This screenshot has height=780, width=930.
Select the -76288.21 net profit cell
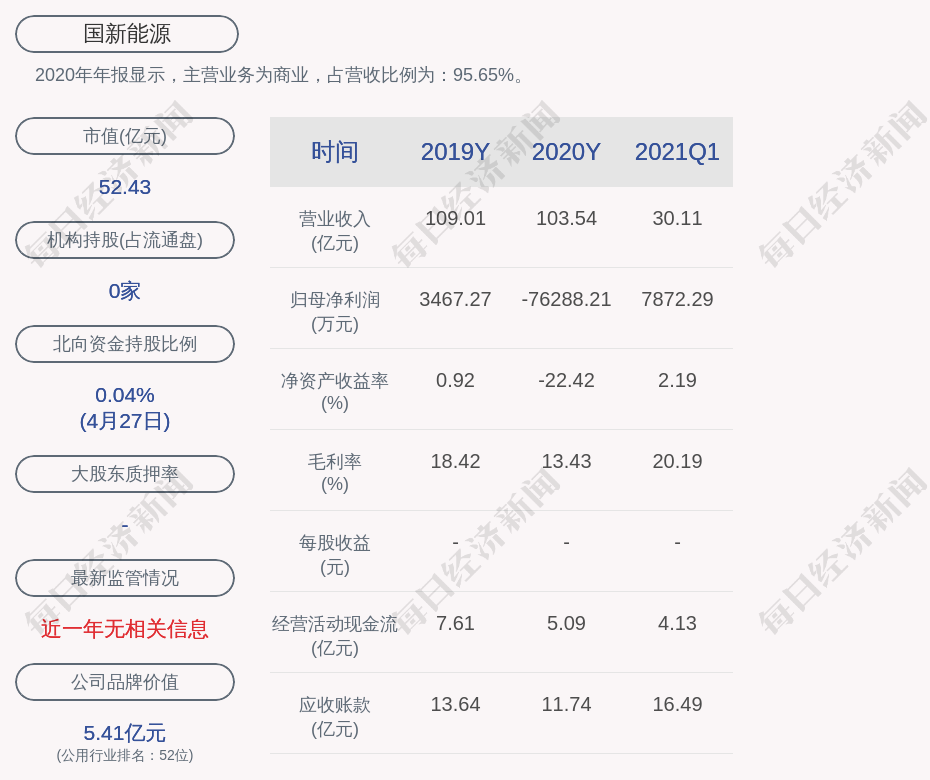pos(566,299)
